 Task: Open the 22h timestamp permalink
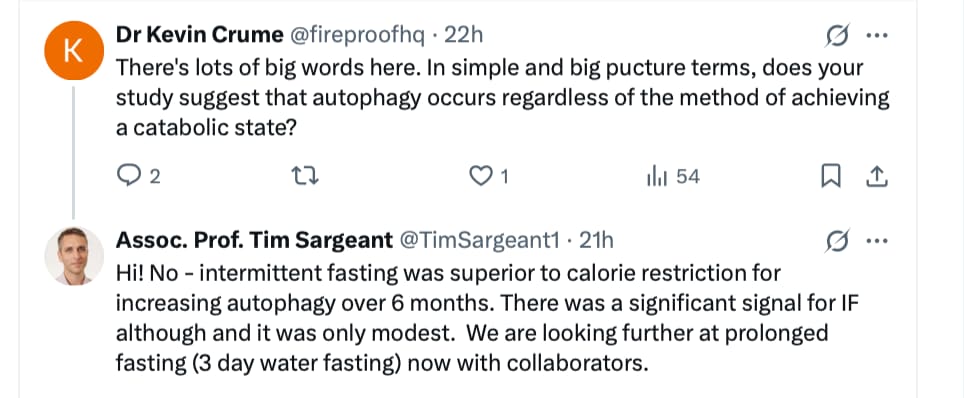click(x=464, y=35)
